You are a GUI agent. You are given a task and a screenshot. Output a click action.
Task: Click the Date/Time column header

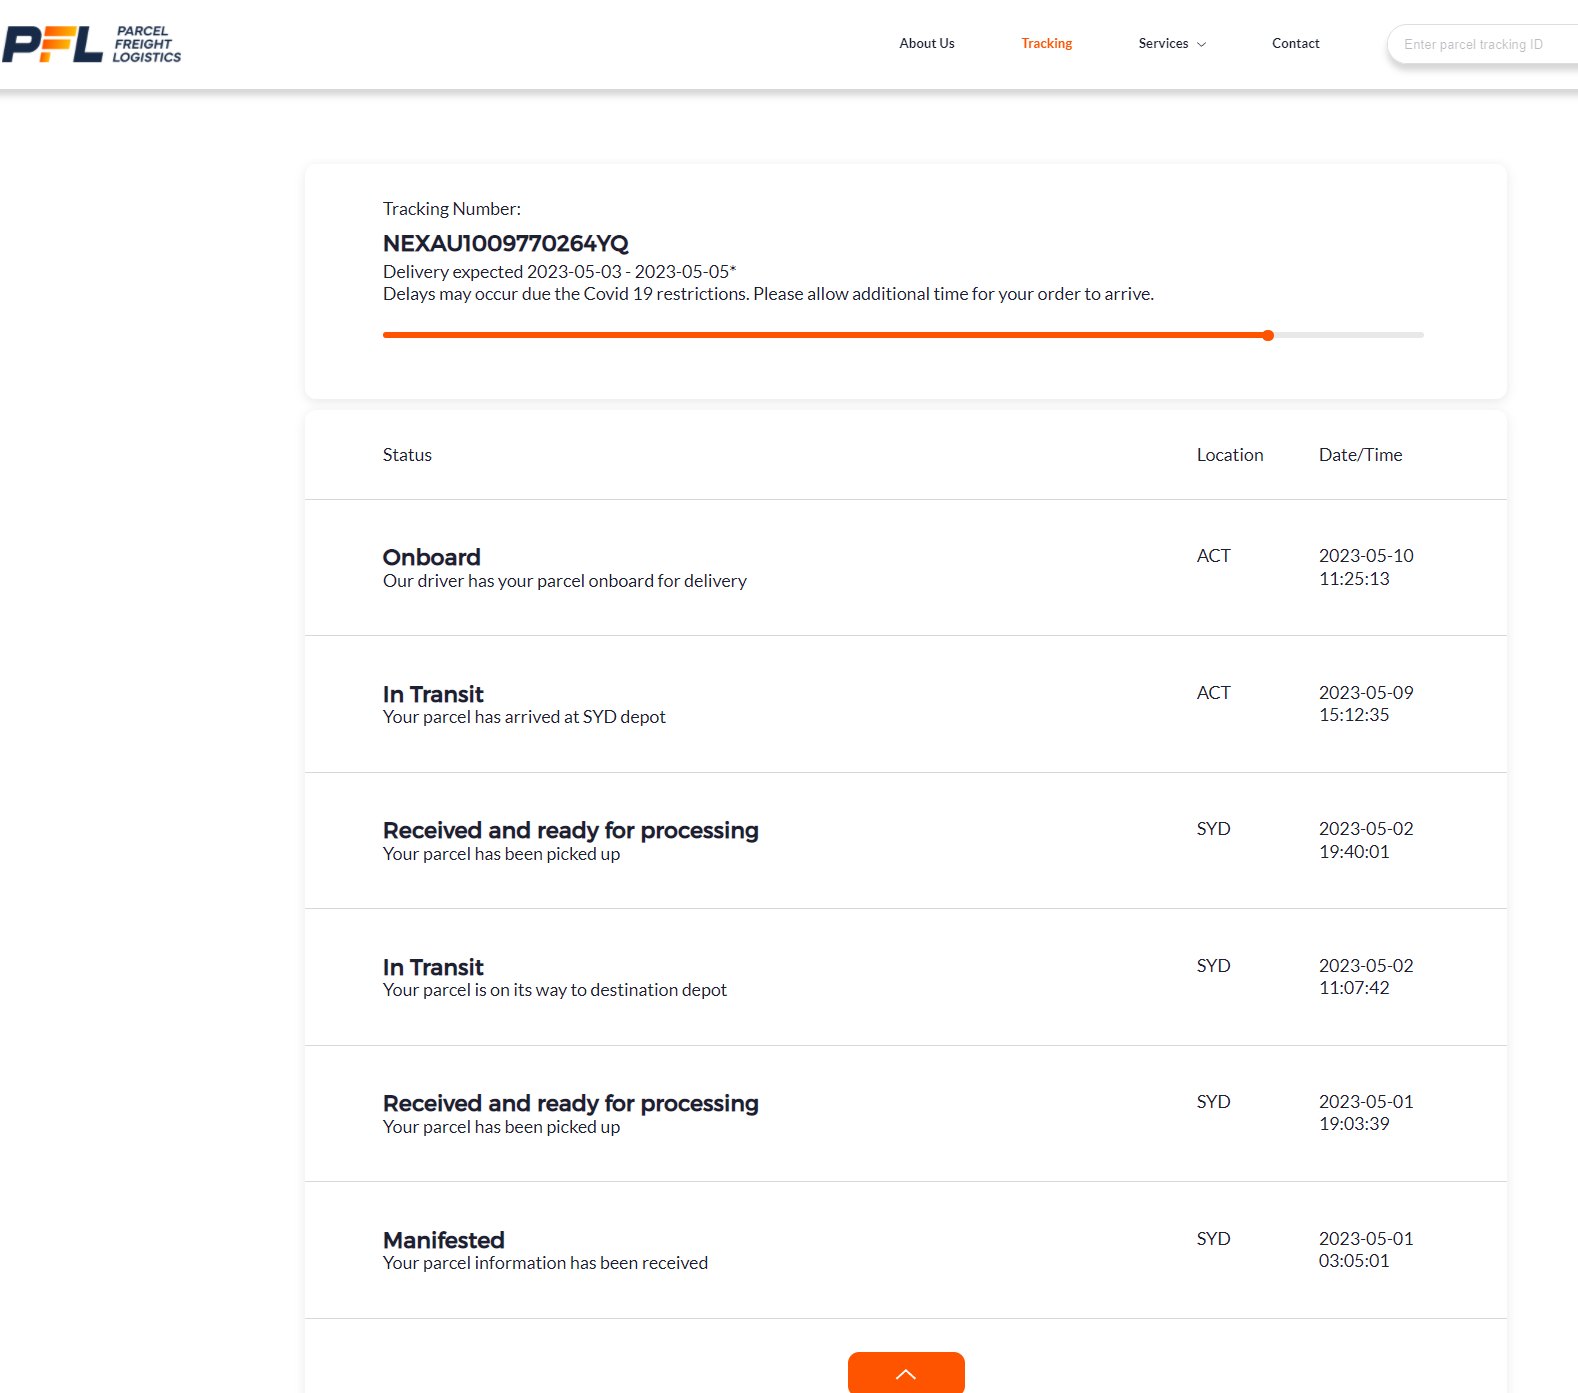[x=1360, y=455]
